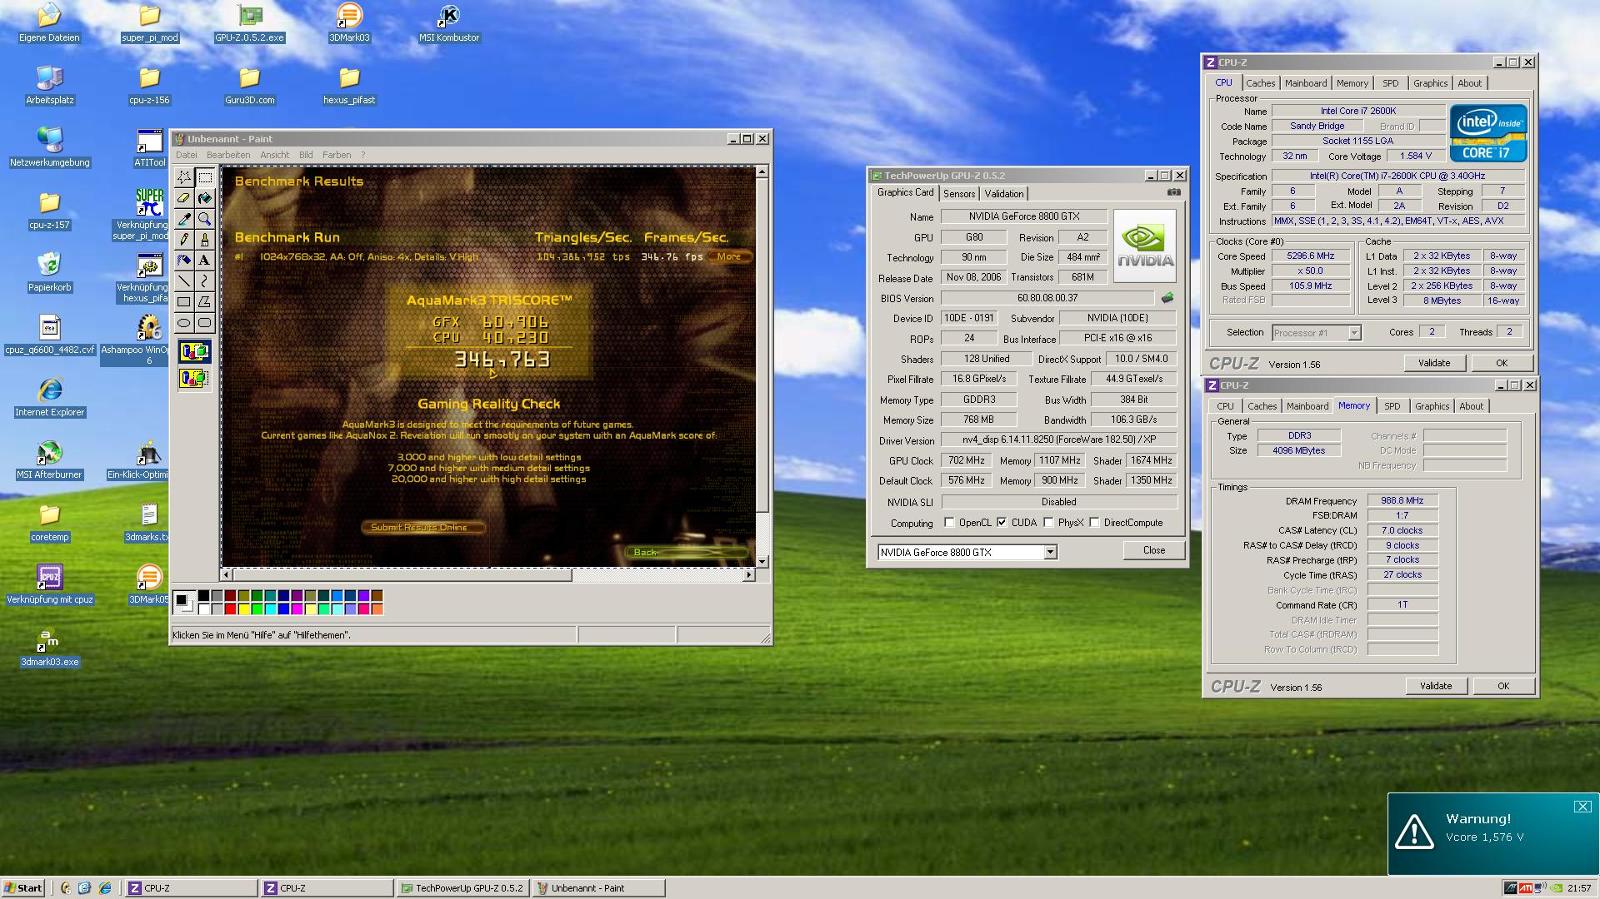Toggle the PhysX checkbox in GPU-Z
1600x899 pixels.
tap(1048, 522)
